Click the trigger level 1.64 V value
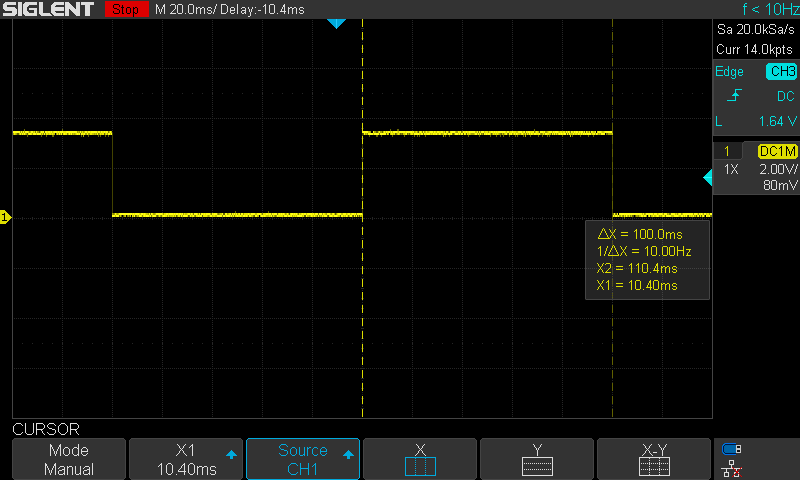 coord(778,121)
